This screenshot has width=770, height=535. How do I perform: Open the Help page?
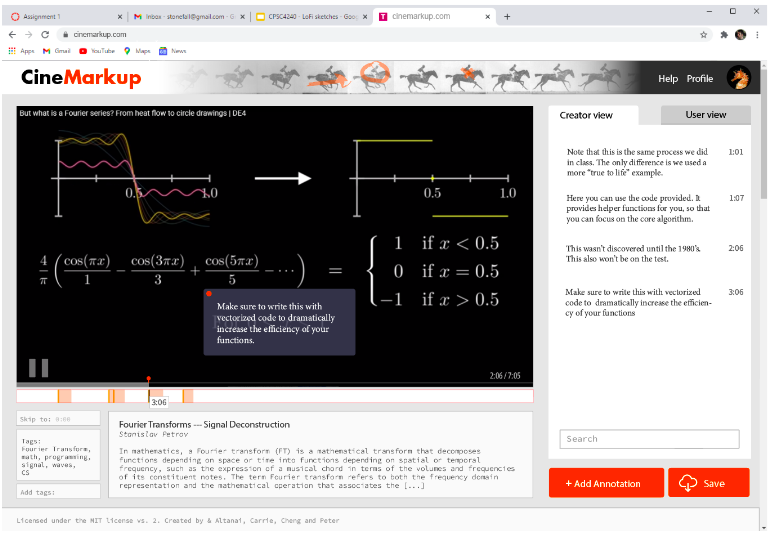click(668, 79)
